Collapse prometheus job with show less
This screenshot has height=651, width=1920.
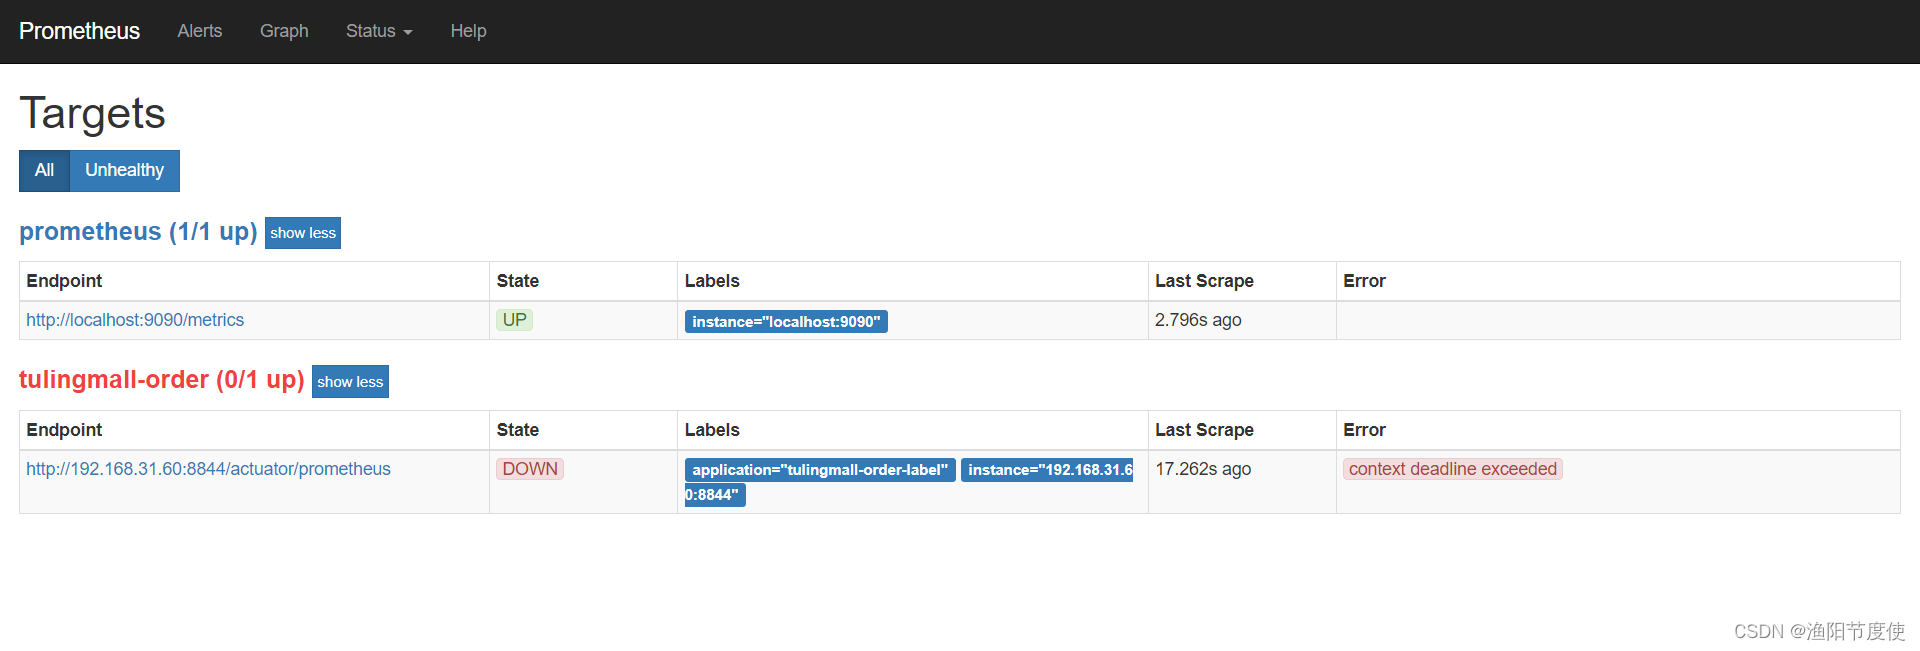coord(303,233)
